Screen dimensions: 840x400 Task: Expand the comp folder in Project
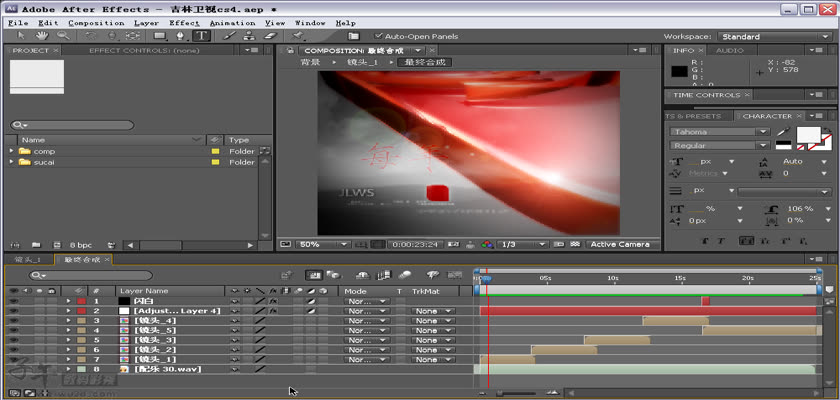tap(12, 151)
